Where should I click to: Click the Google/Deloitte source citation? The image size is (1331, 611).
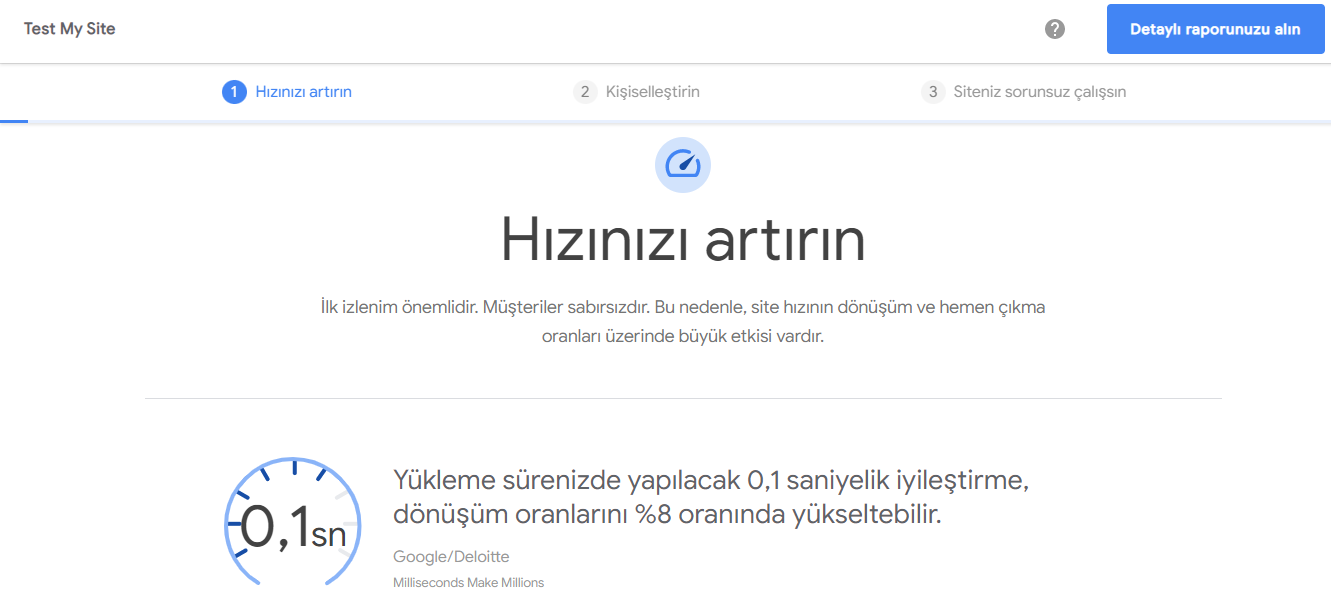[451, 556]
